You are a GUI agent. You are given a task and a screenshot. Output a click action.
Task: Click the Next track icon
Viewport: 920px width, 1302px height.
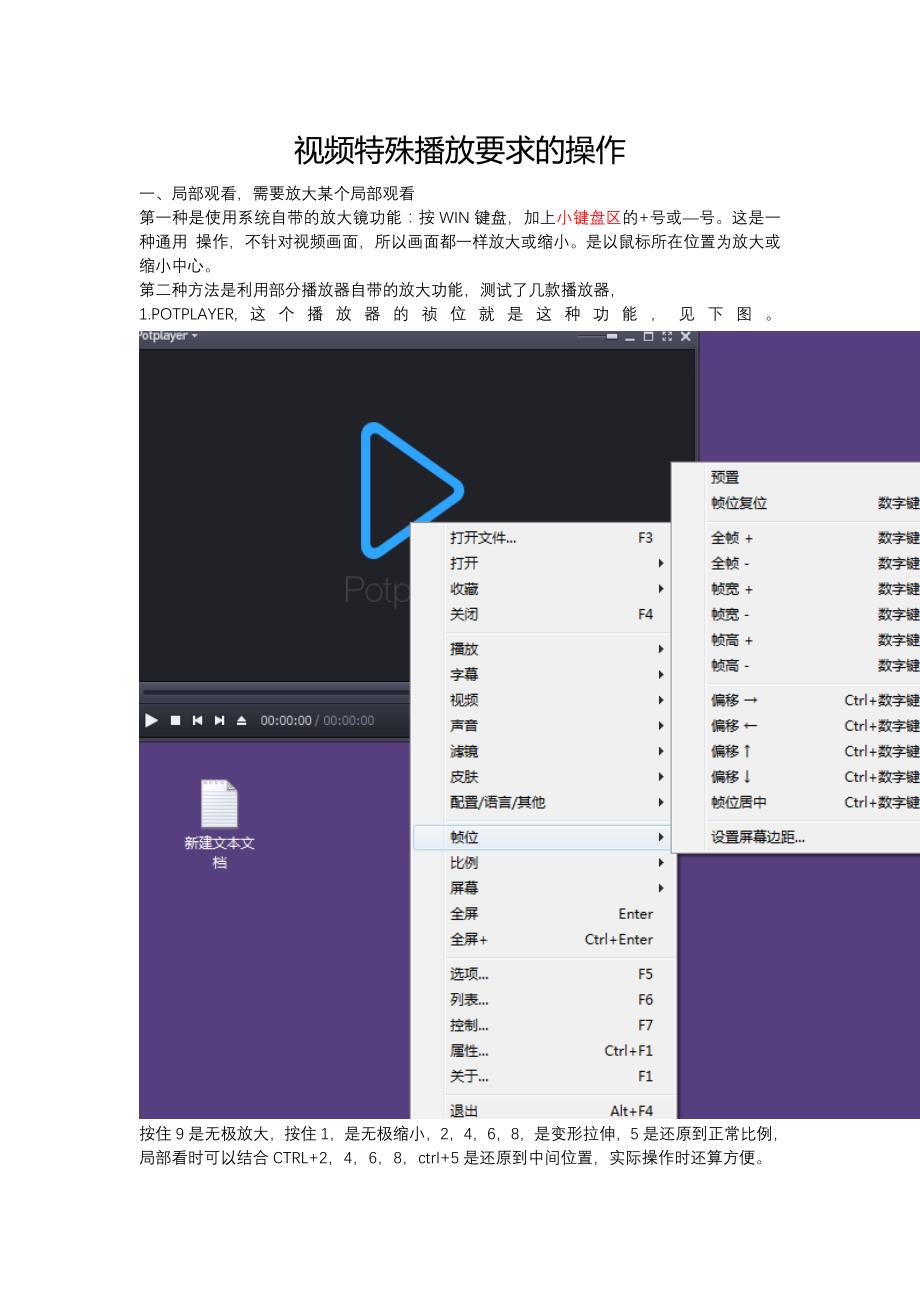[x=219, y=720]
